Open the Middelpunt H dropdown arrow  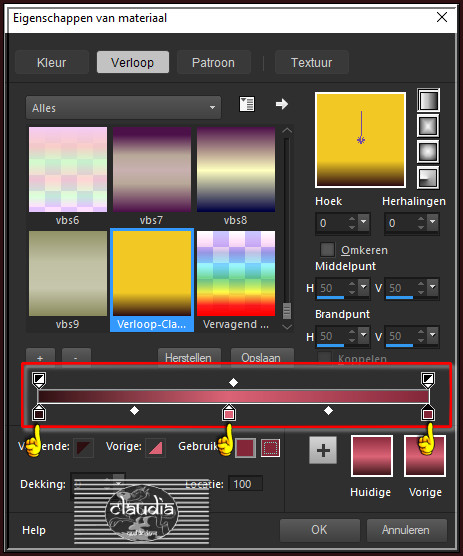point(364,287)
